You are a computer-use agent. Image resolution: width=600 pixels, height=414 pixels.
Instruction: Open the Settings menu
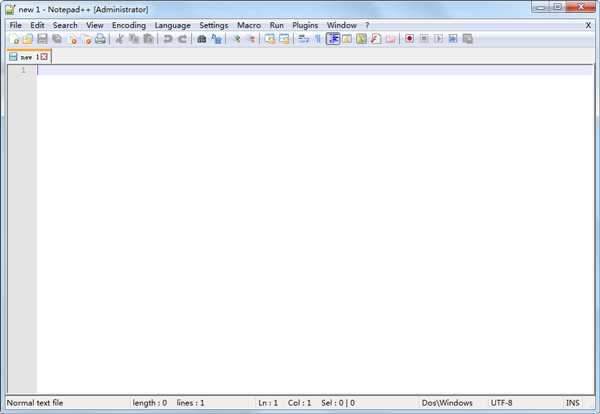[x=214, y=25]
